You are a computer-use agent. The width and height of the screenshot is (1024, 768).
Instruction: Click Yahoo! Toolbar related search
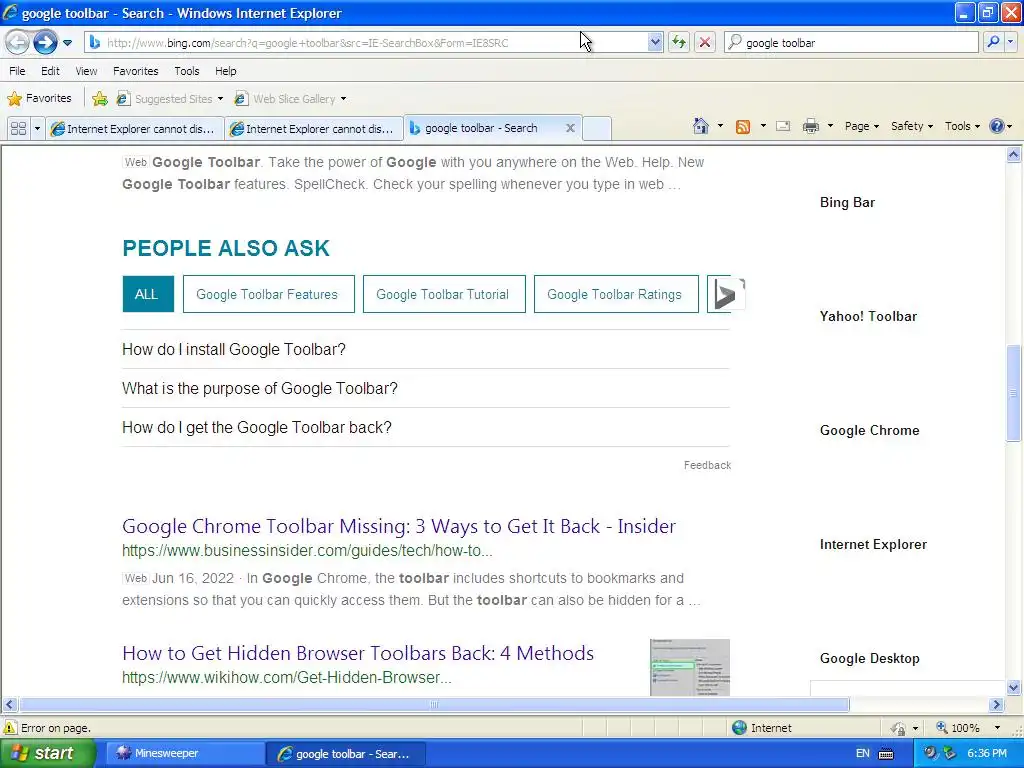tap(868, 316)
